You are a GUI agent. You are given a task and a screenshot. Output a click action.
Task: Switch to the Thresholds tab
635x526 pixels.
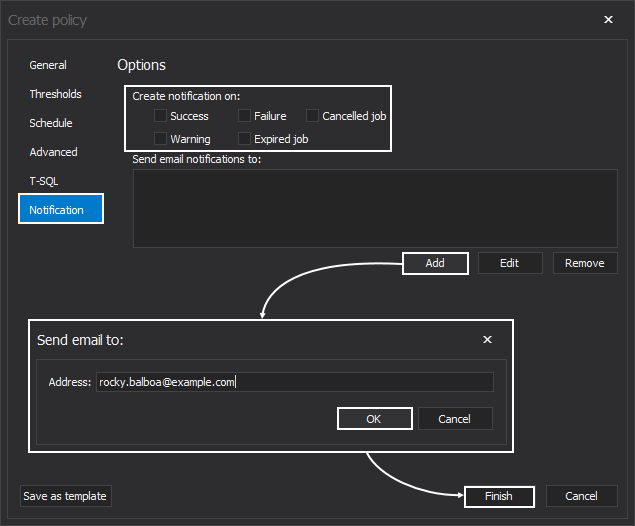pyautogui.click(x=55, y=94)
